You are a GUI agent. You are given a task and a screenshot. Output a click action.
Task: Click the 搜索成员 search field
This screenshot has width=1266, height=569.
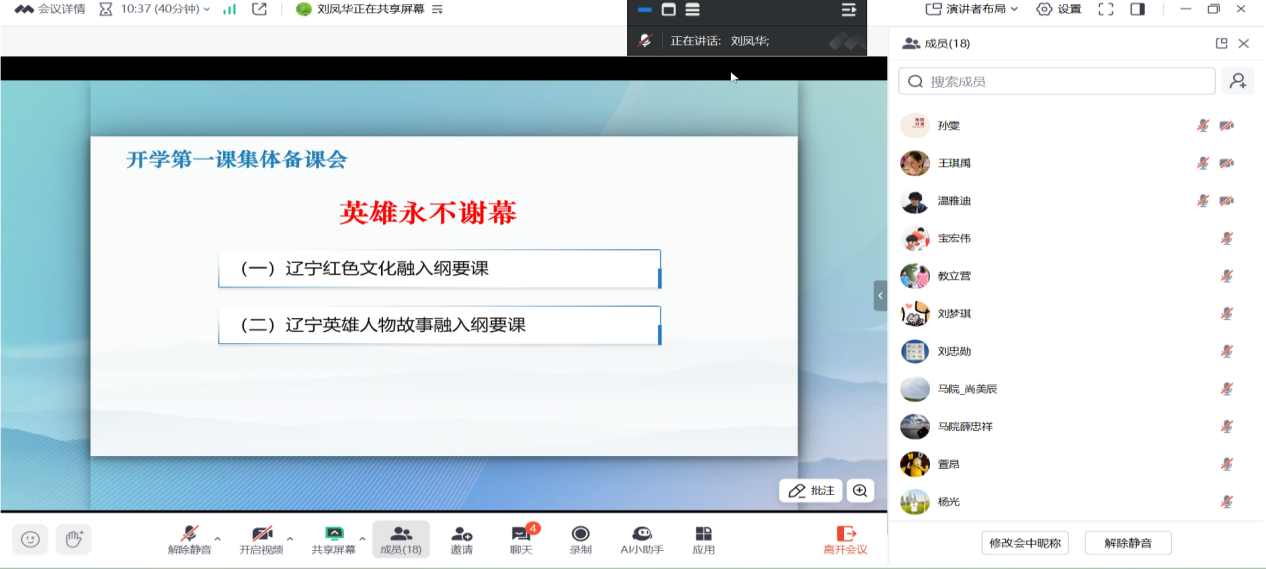click(x=1057, y=81)
